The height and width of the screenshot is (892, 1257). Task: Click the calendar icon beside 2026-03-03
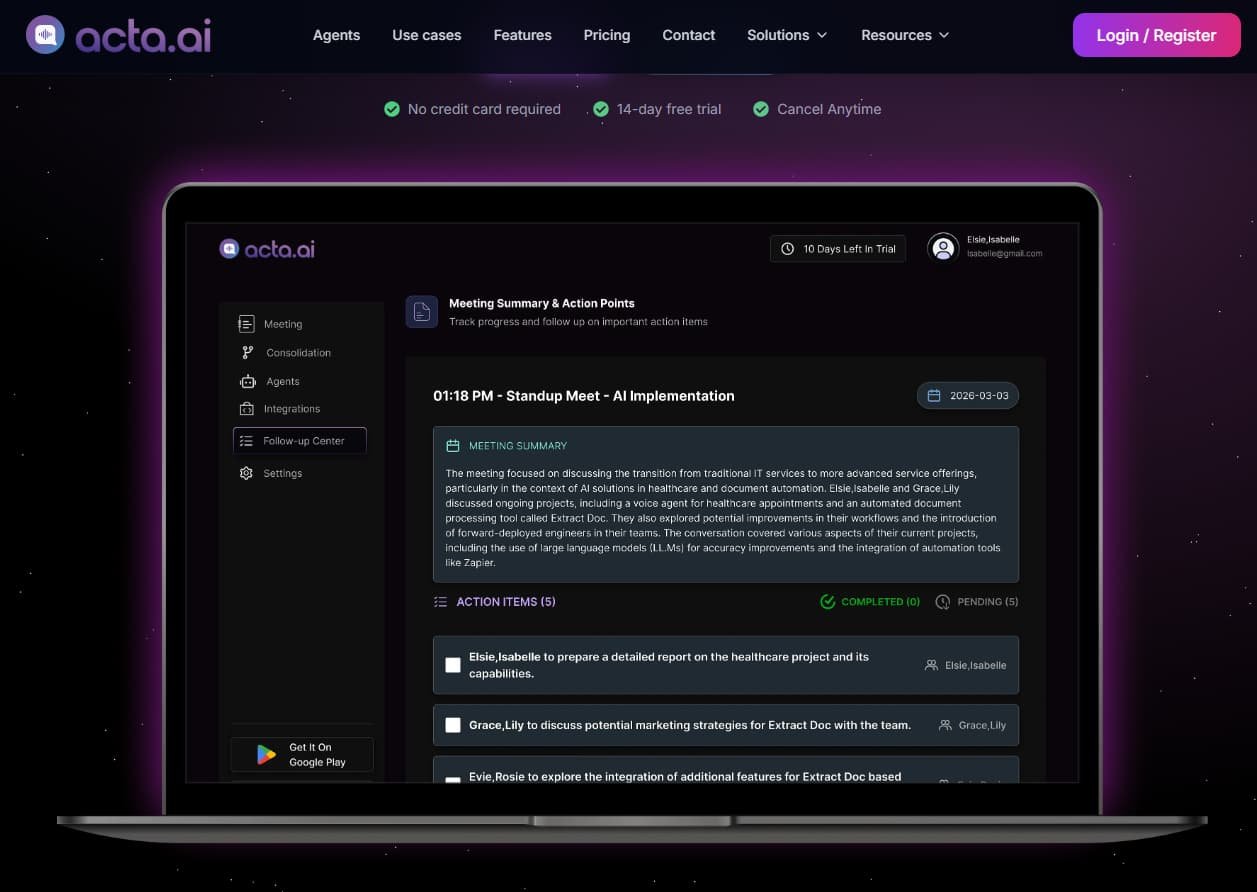[x=934, y=396]
